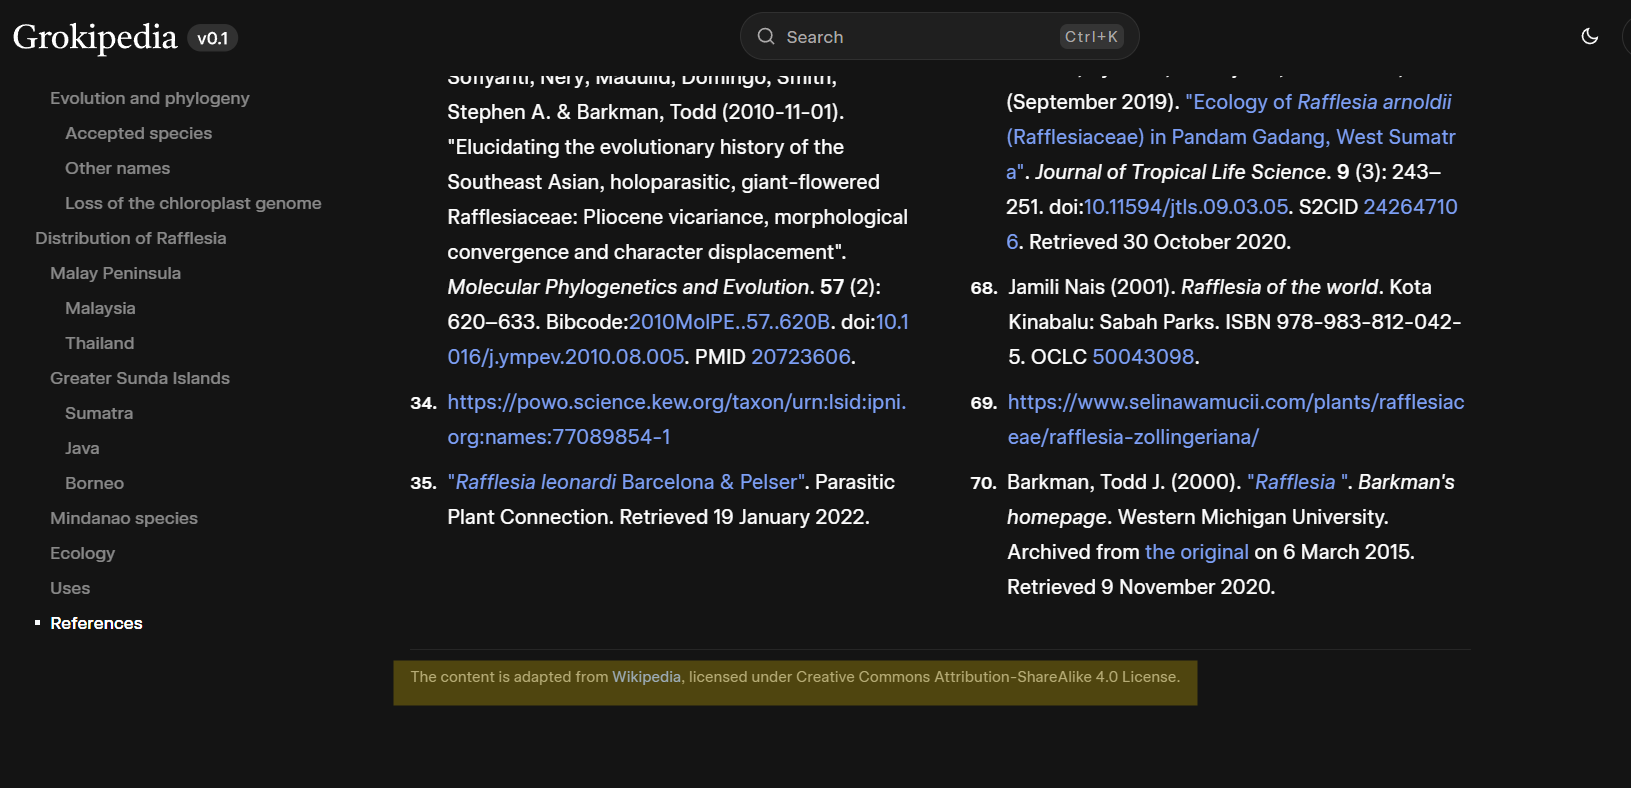Open the Rafflesia leonardi Barcelona & Pelser link
This screenshot has width=1631, height=788.
[627, 482]
